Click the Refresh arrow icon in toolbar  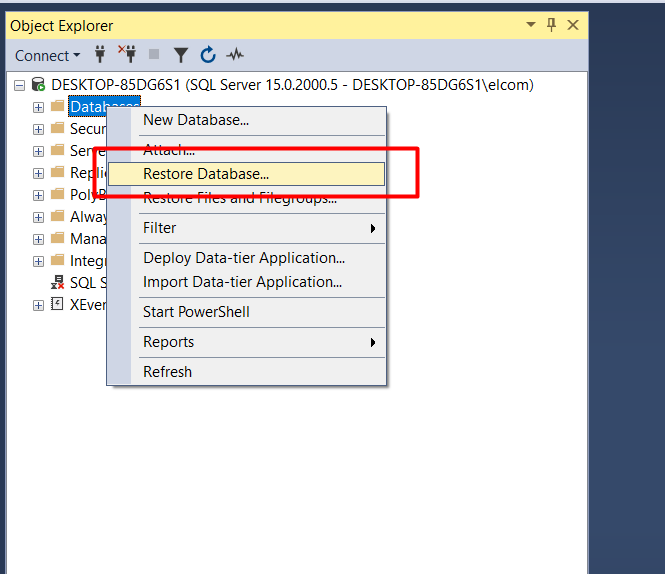pyautogui.click(x=208, y=55)
